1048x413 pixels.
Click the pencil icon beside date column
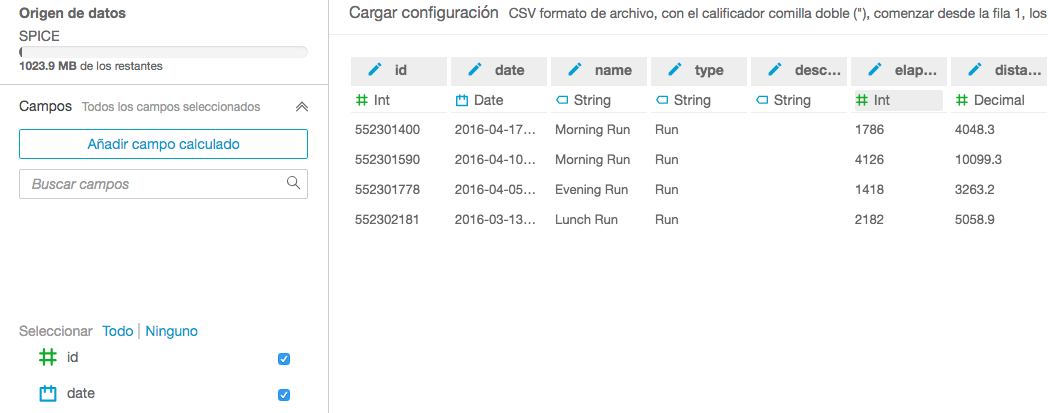tap(475, 70)
